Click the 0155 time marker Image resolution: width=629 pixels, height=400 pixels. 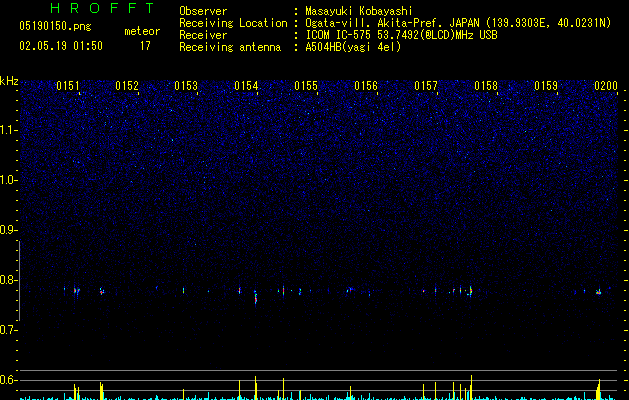click(306, 86)
